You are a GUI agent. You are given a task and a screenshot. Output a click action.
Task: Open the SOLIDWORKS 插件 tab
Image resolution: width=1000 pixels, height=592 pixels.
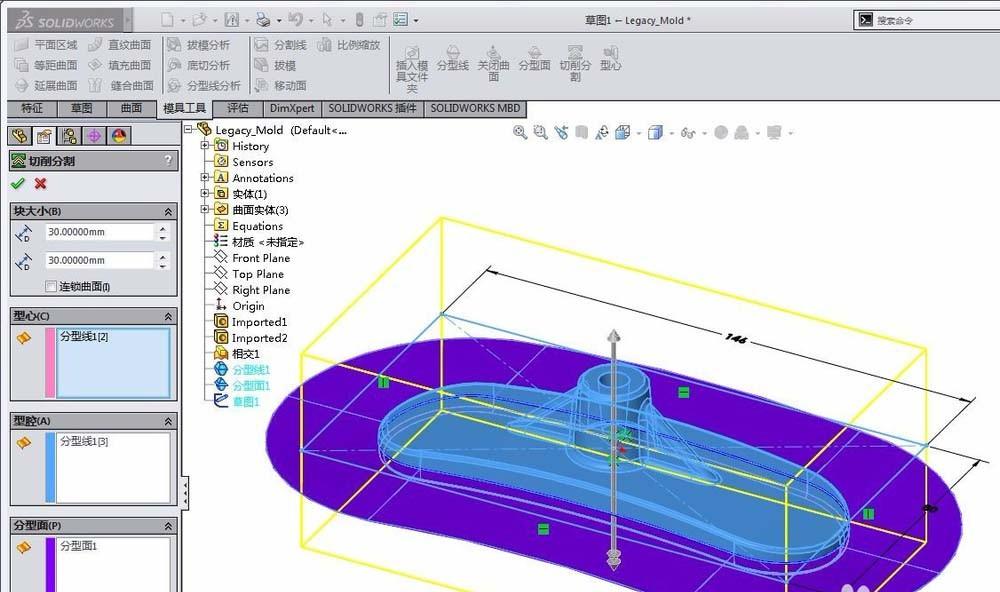pos(371,108)
